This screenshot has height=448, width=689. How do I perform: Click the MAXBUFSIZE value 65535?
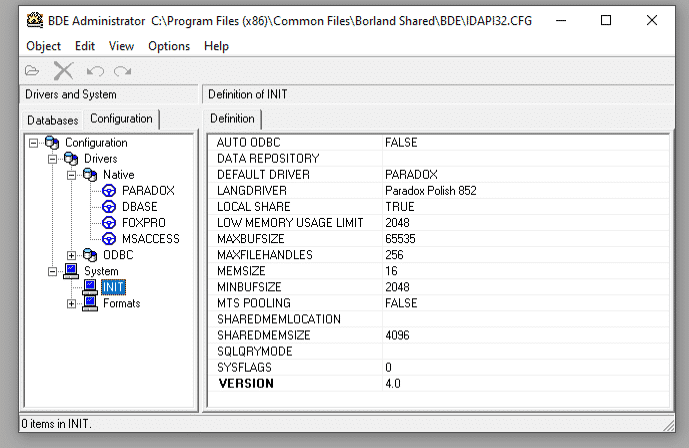point(400,239)
